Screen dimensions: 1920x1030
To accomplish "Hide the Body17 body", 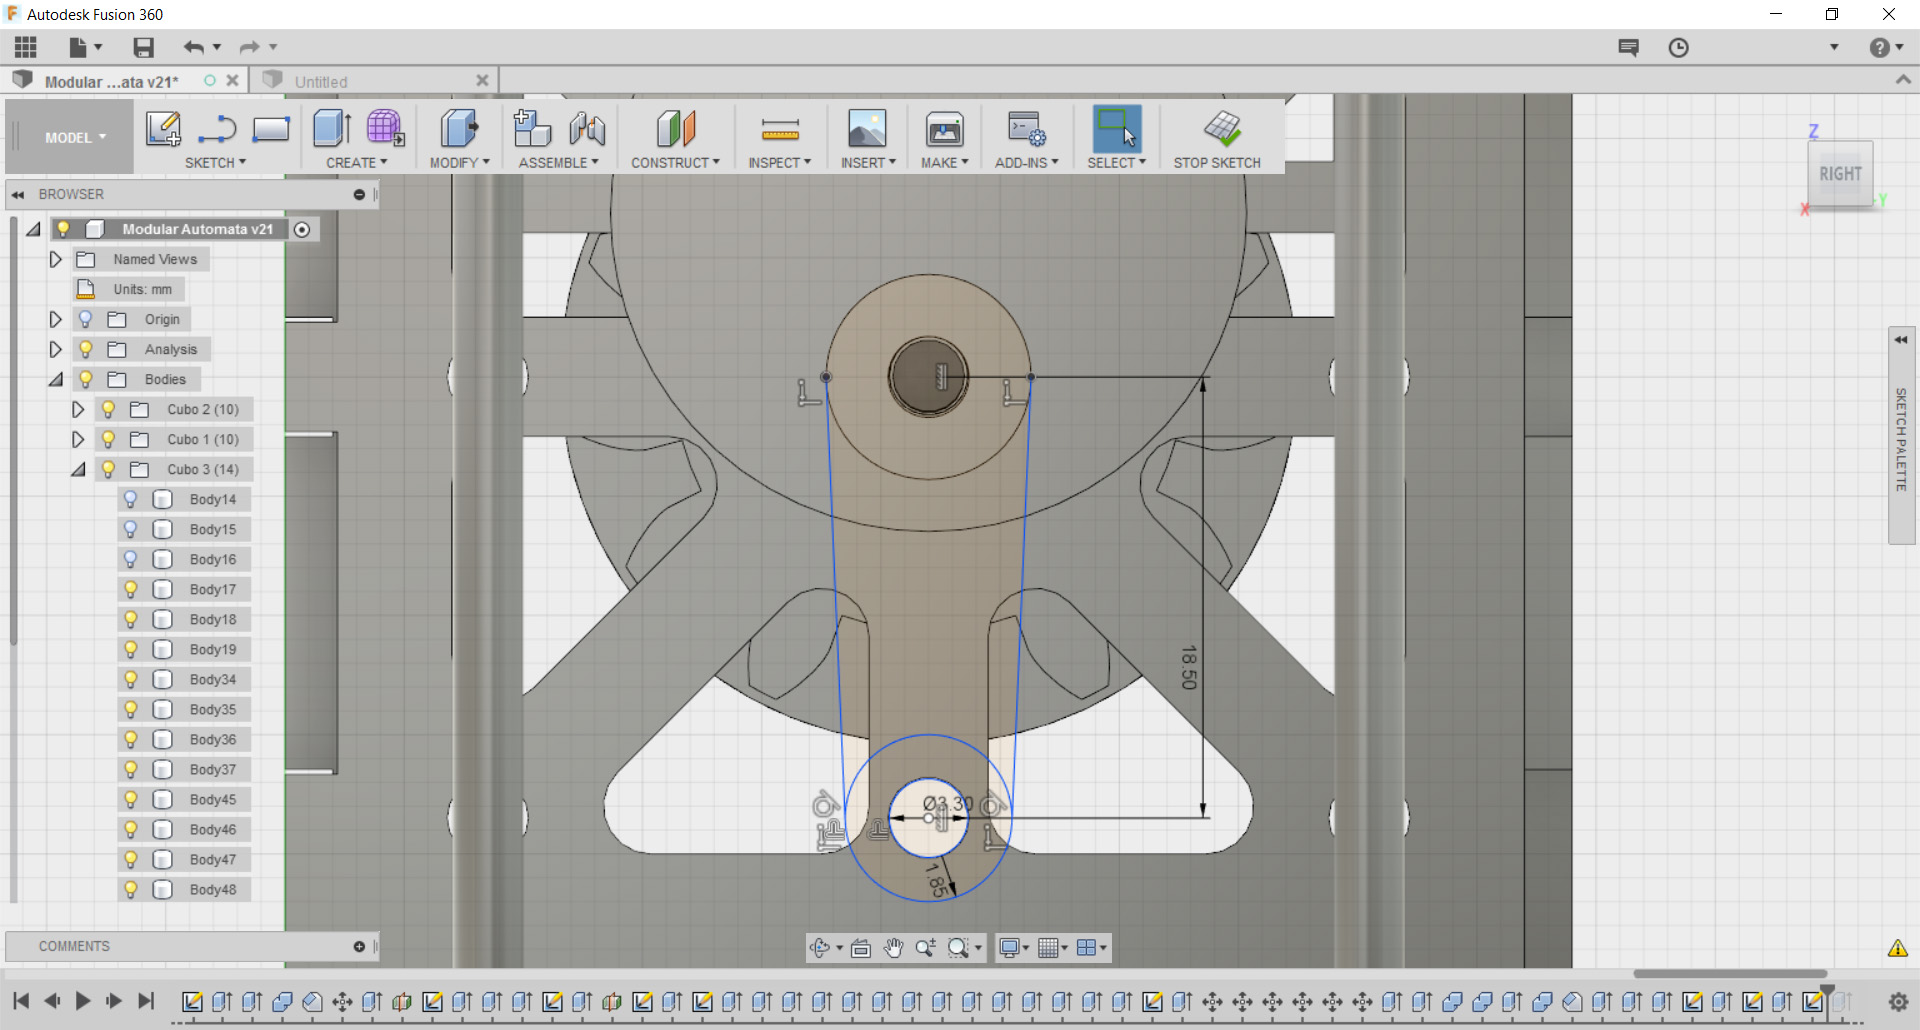I will pos(131,589).
